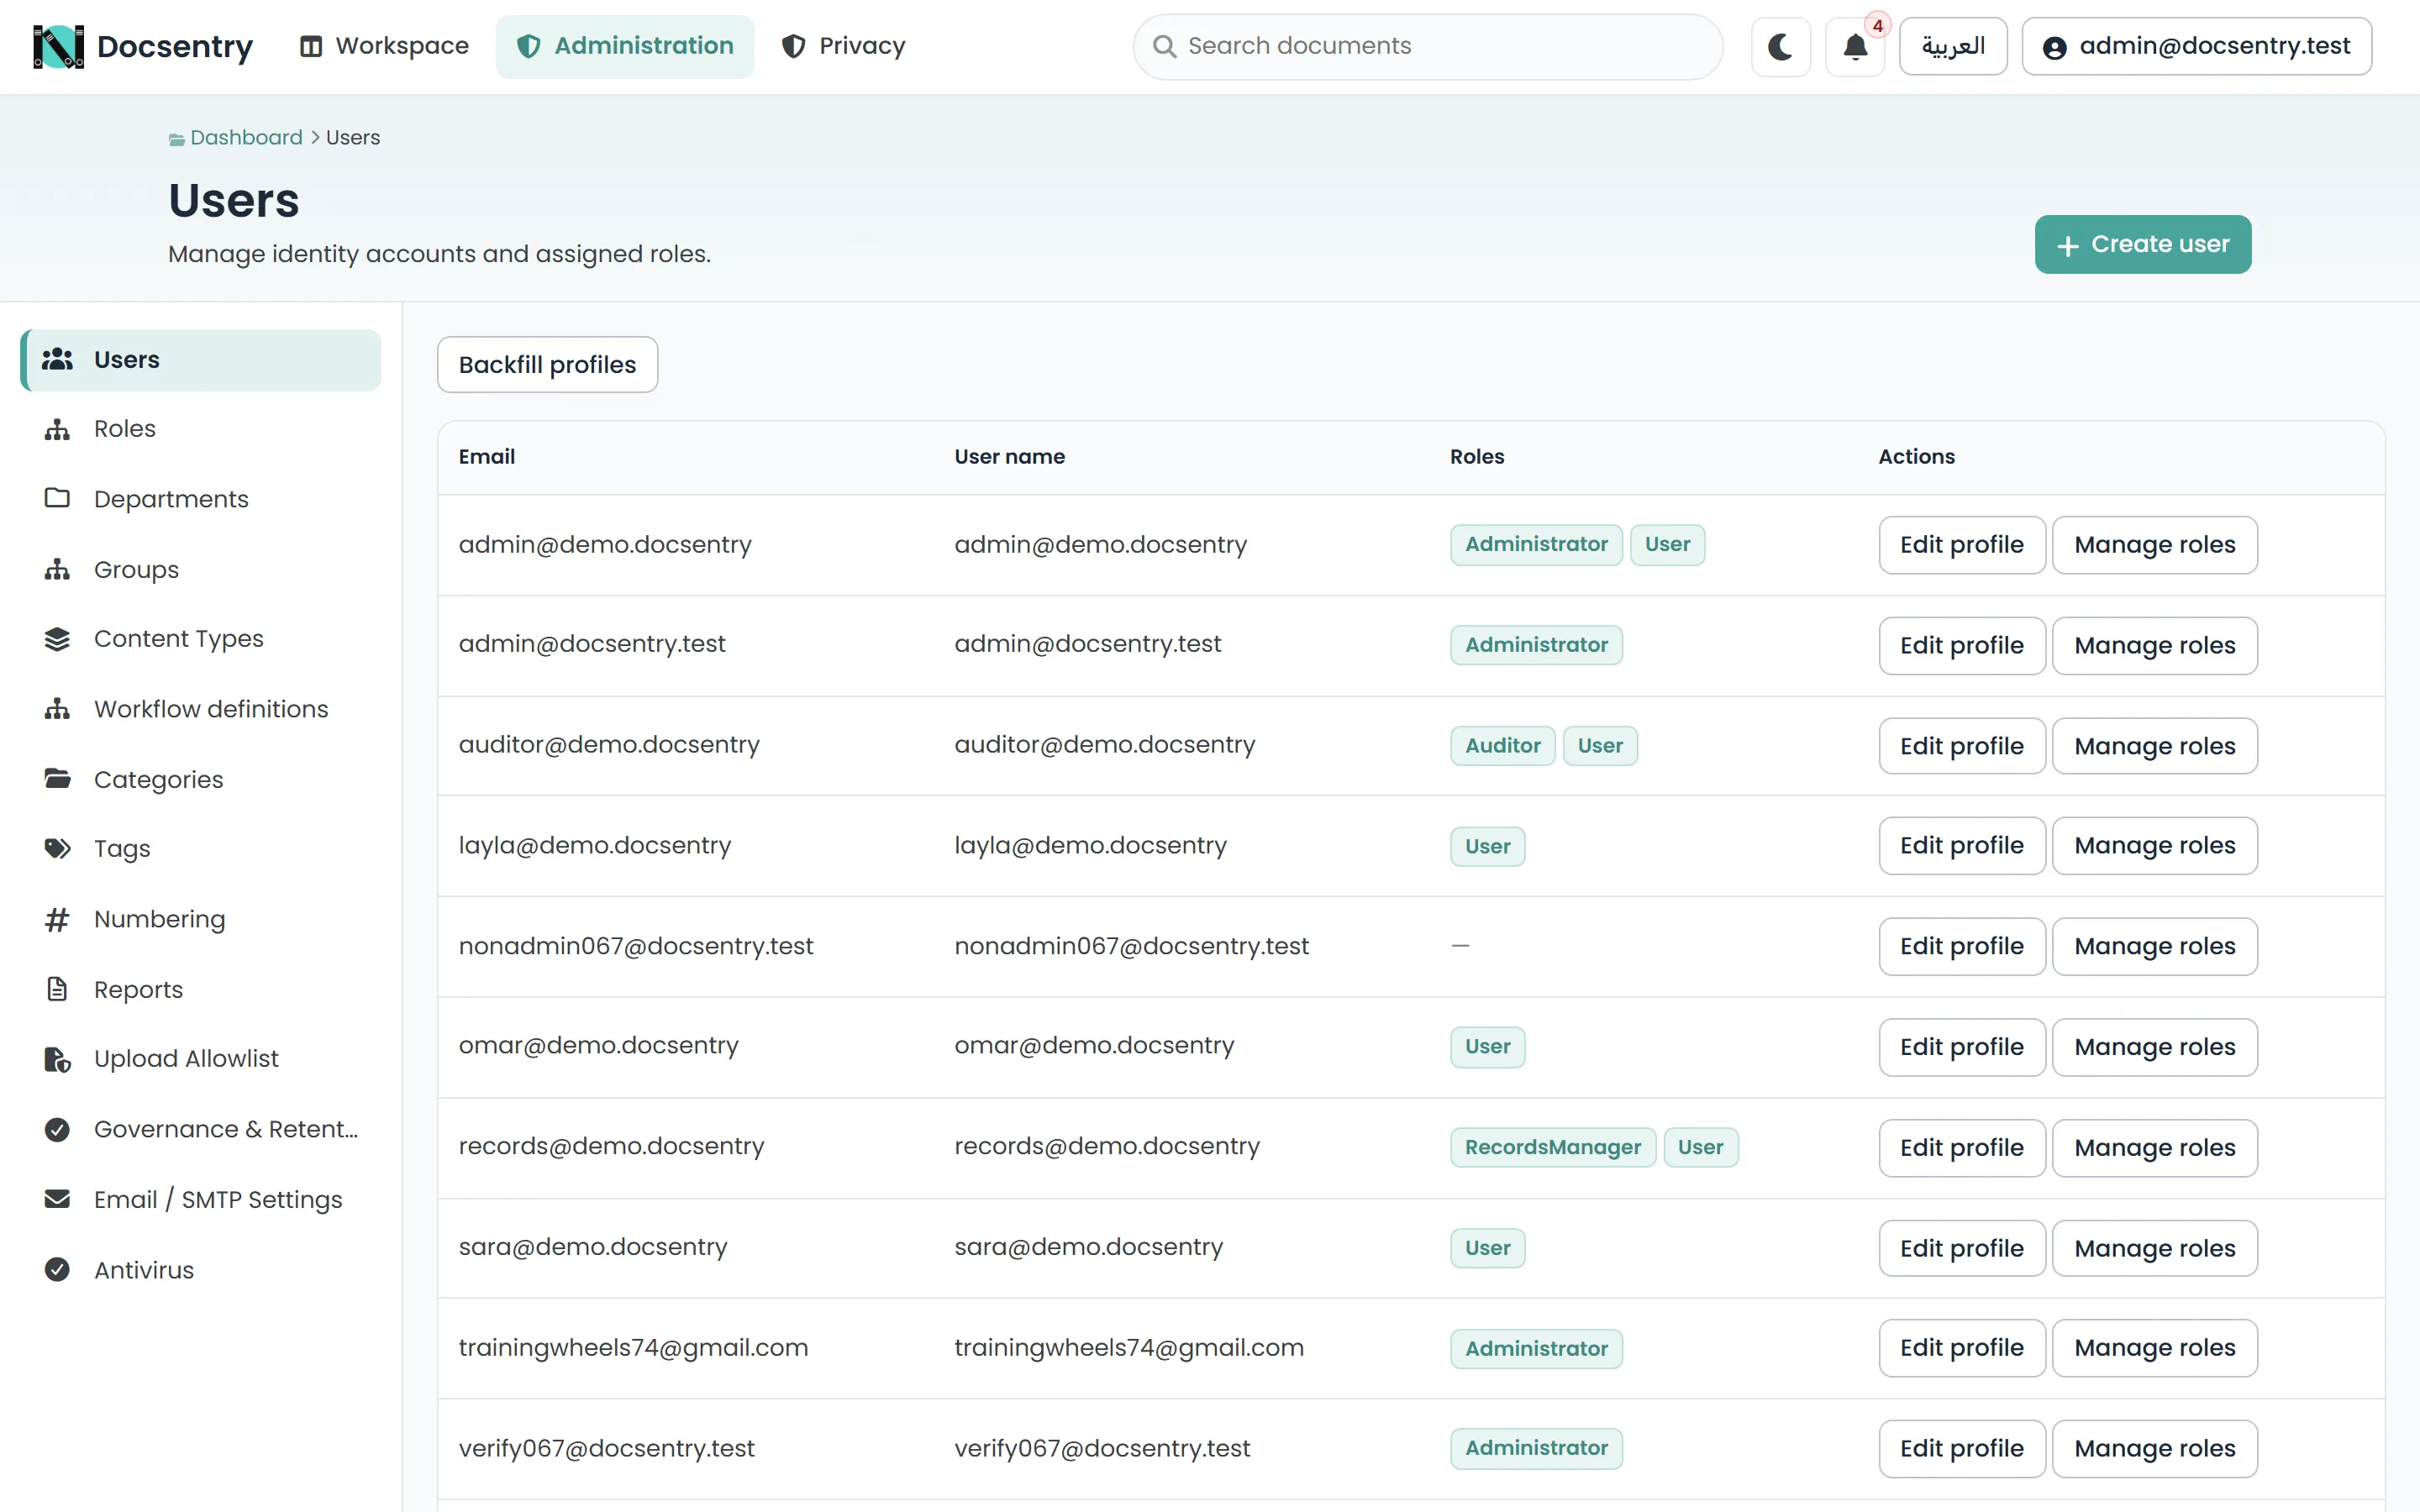Click the RecordsManager role badge

[x=1552, y=1148]
